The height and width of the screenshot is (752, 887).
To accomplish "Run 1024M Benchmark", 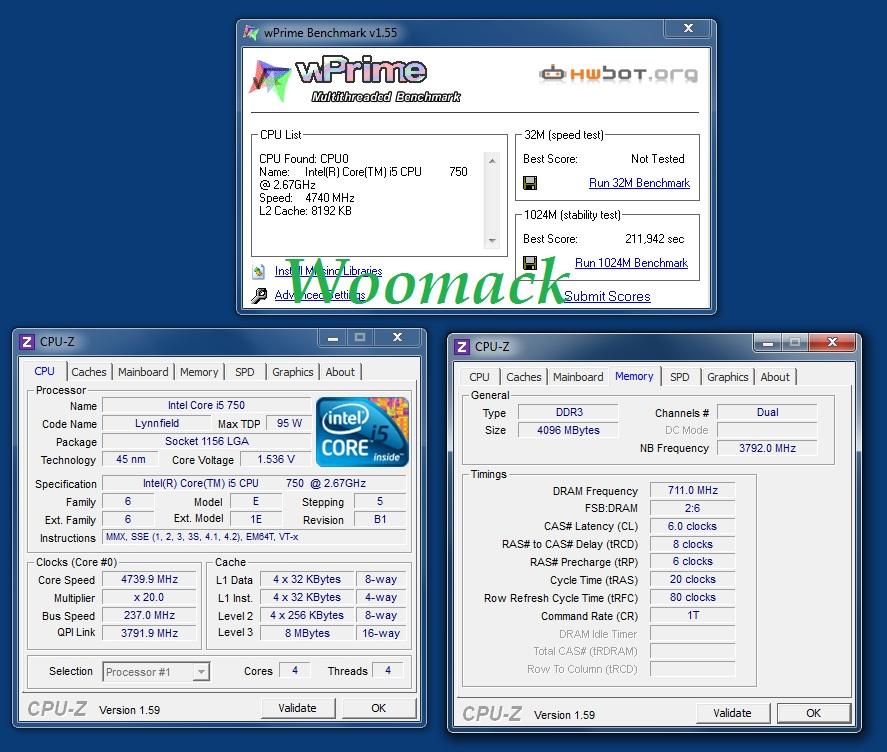I will (x=631, y=263).
